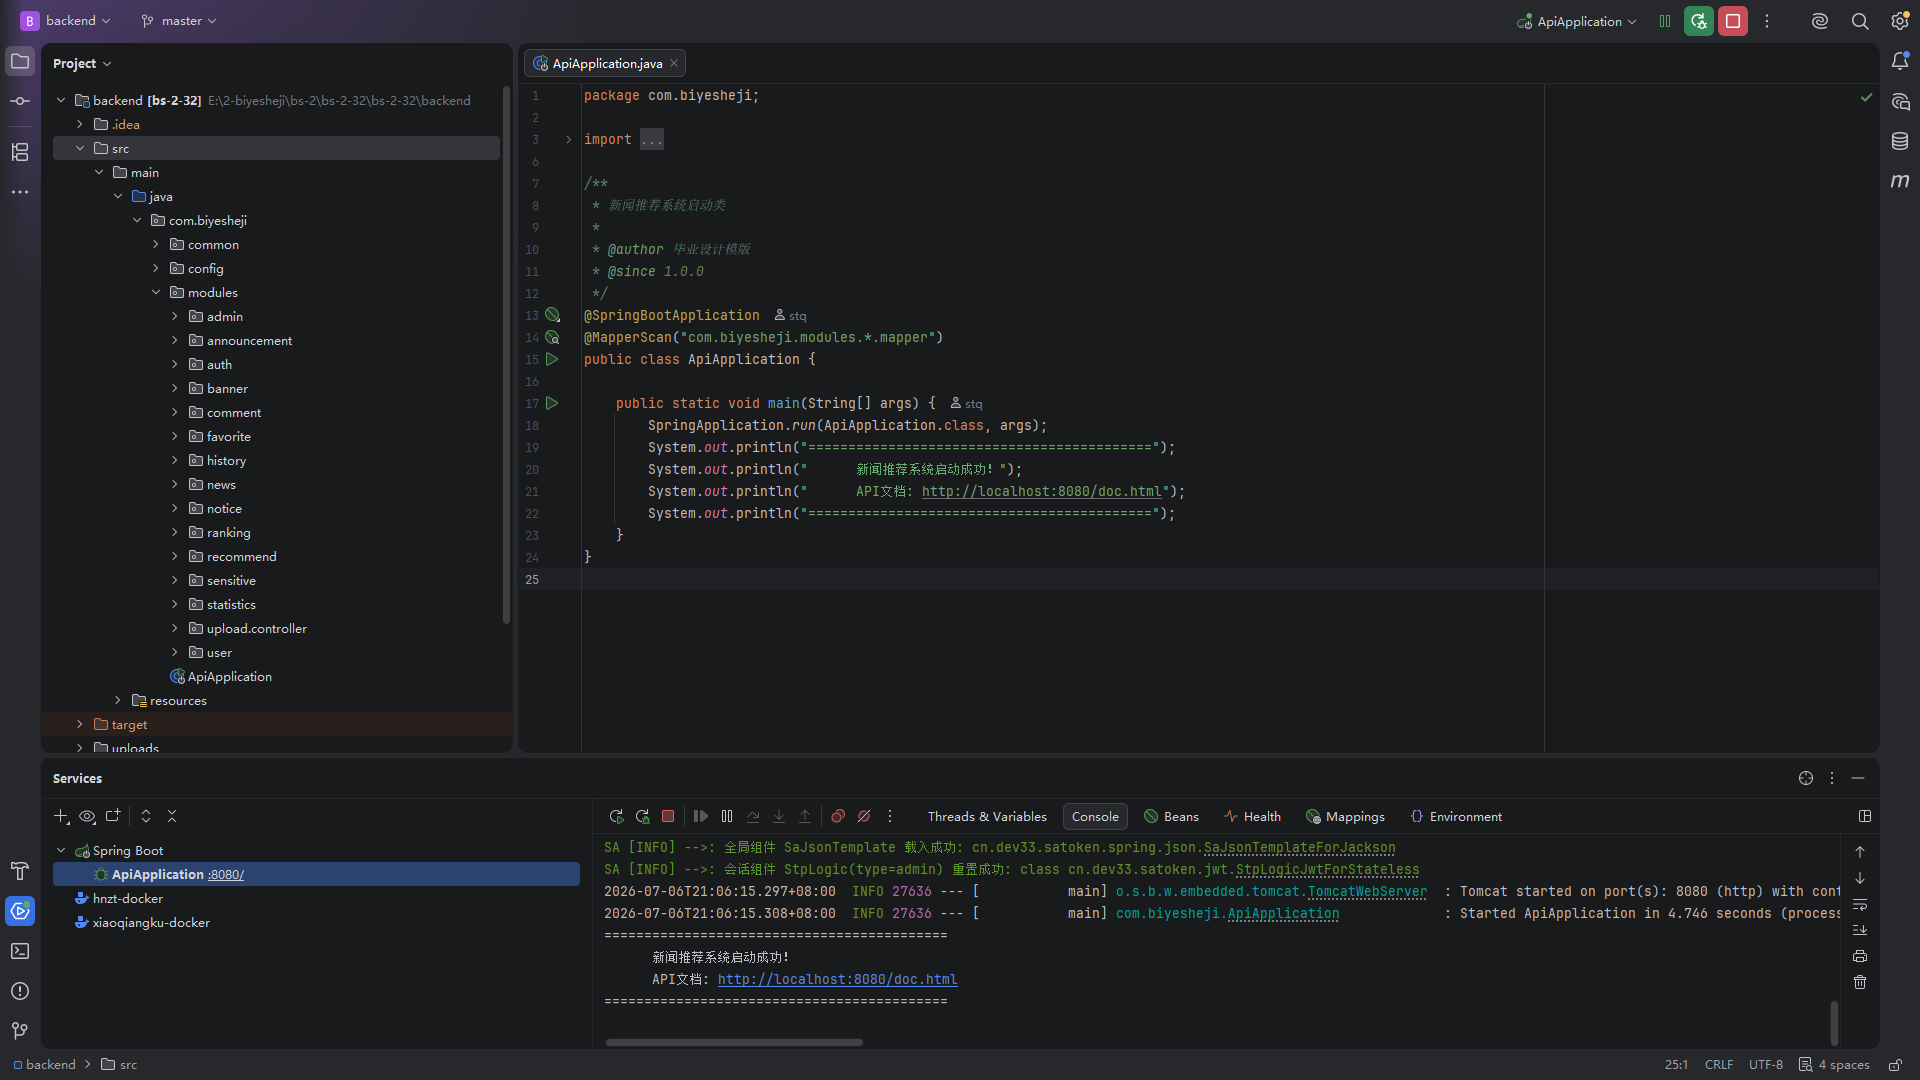Open the Git tool window icon
Viewport: 1920px width, 1080px height.
(x=20, y=1031)
